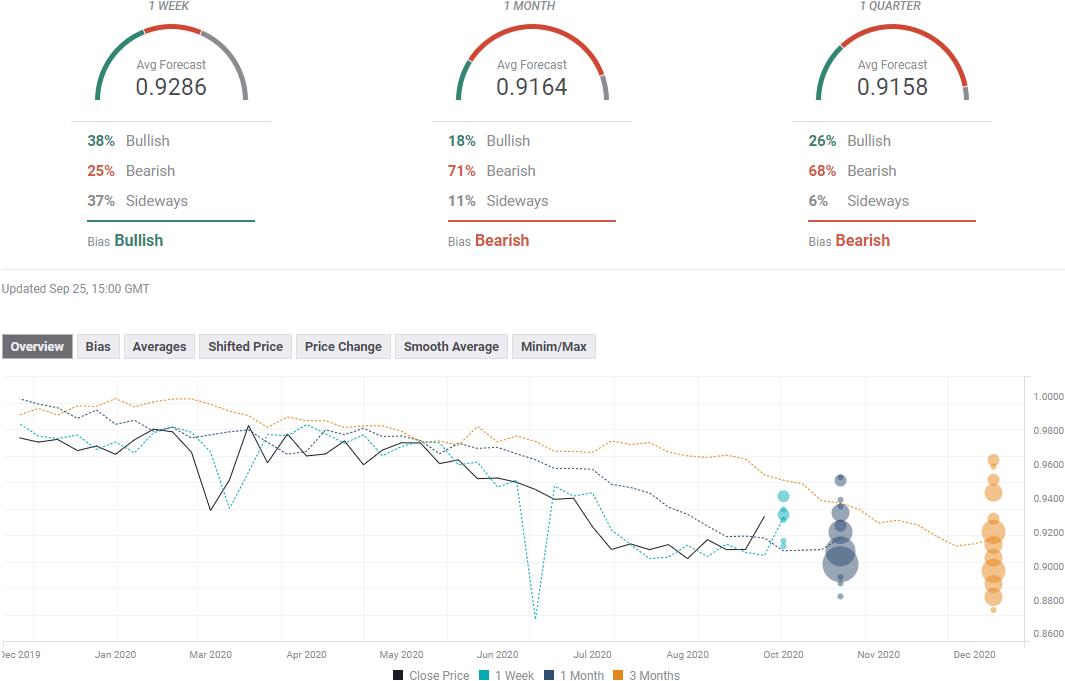Click the Dec 2020 axis label

coord(974,655)
